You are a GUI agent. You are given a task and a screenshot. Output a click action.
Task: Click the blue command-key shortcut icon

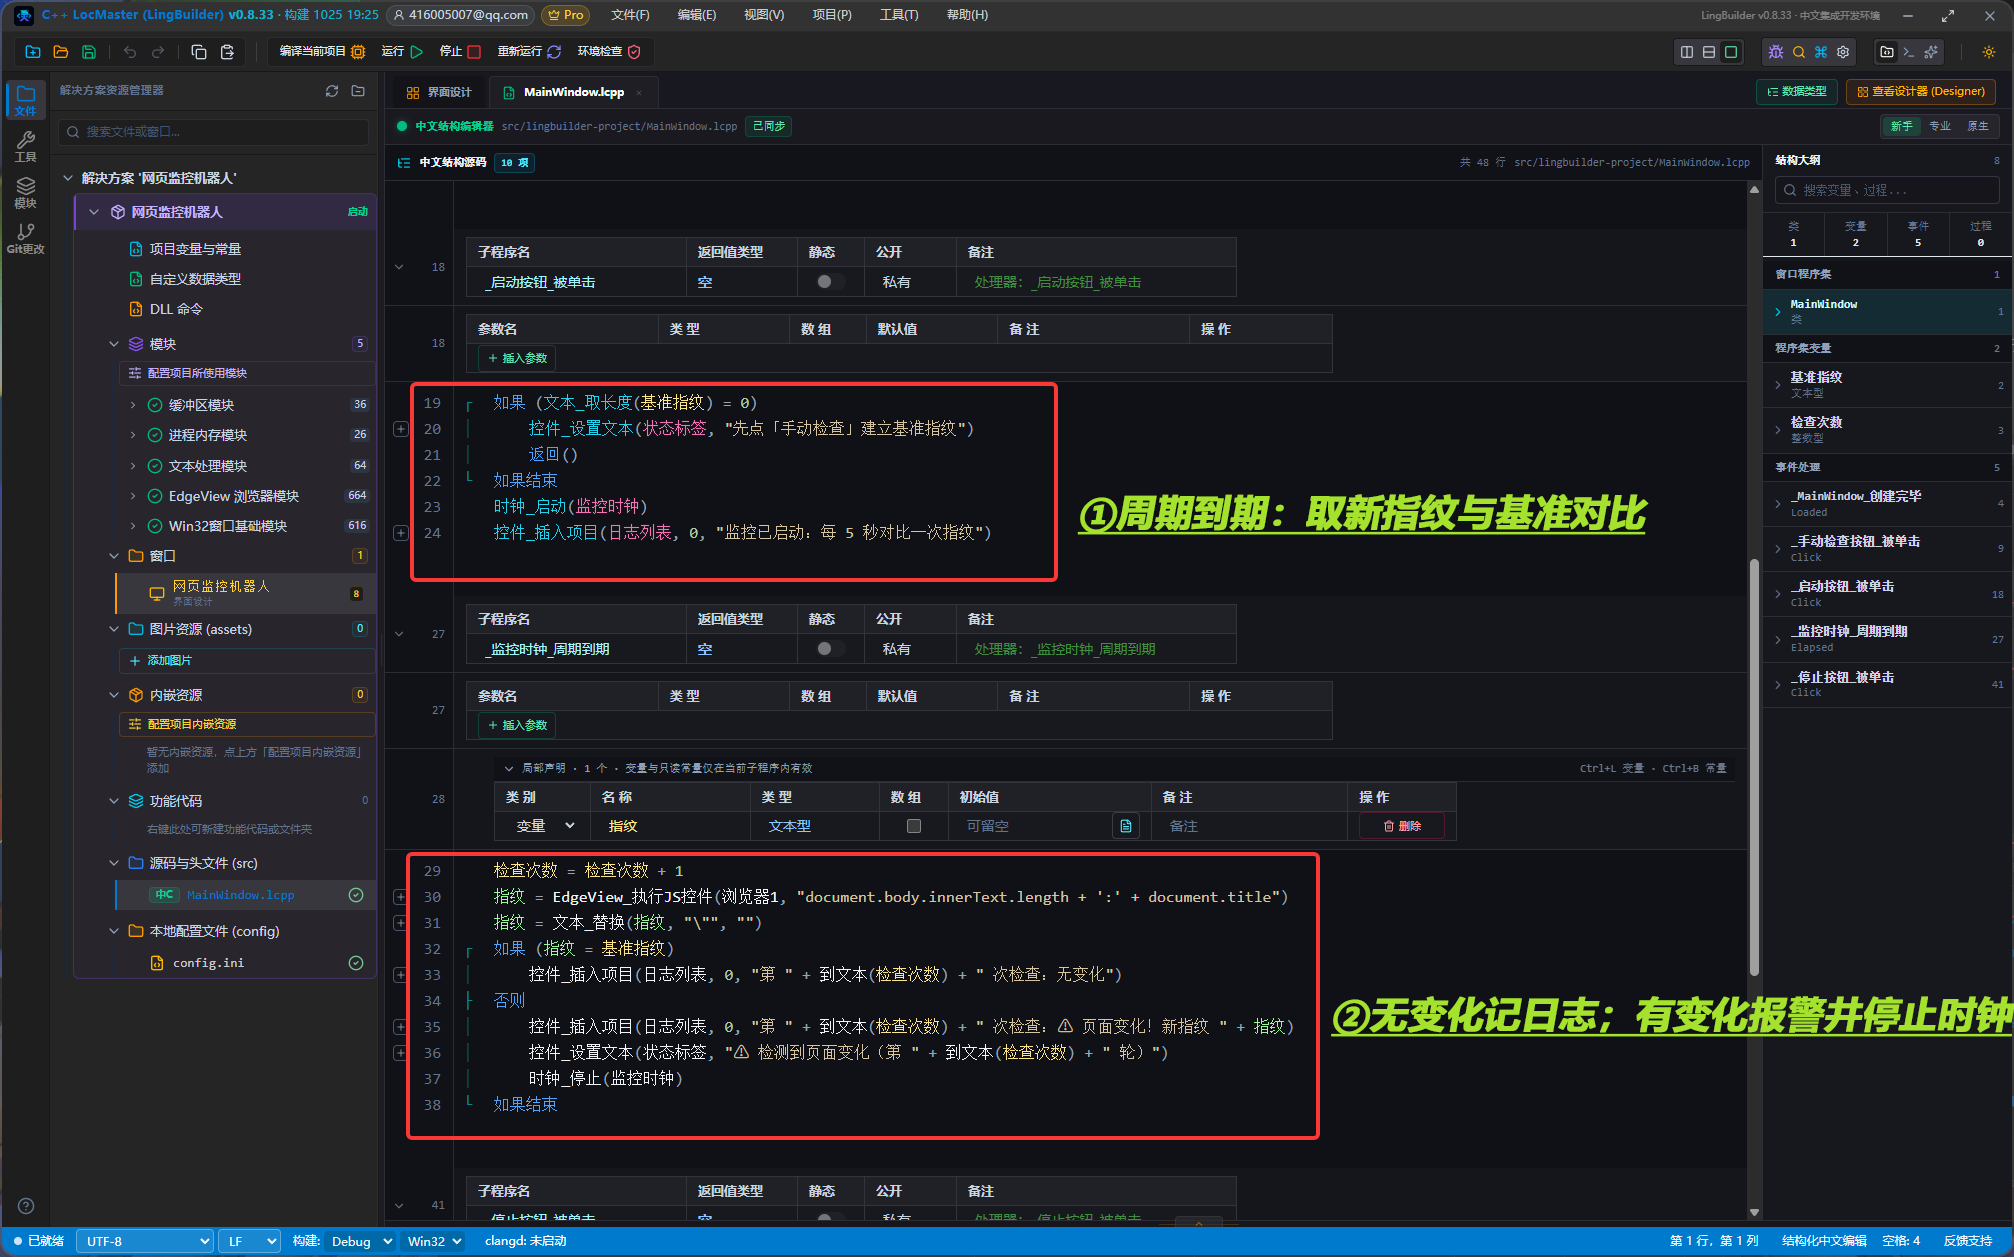1821,52
